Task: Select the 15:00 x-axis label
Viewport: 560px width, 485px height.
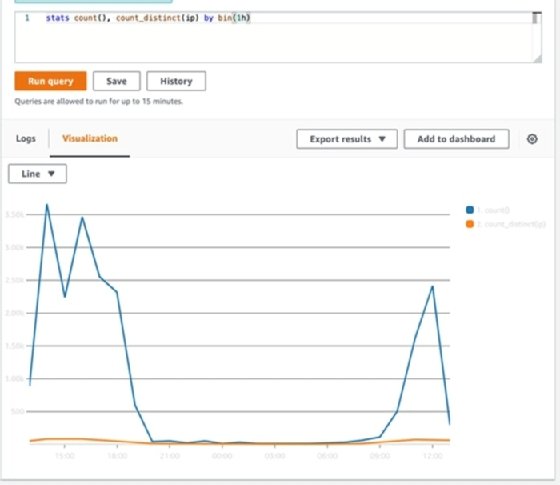Action: [x=65, y=456]
